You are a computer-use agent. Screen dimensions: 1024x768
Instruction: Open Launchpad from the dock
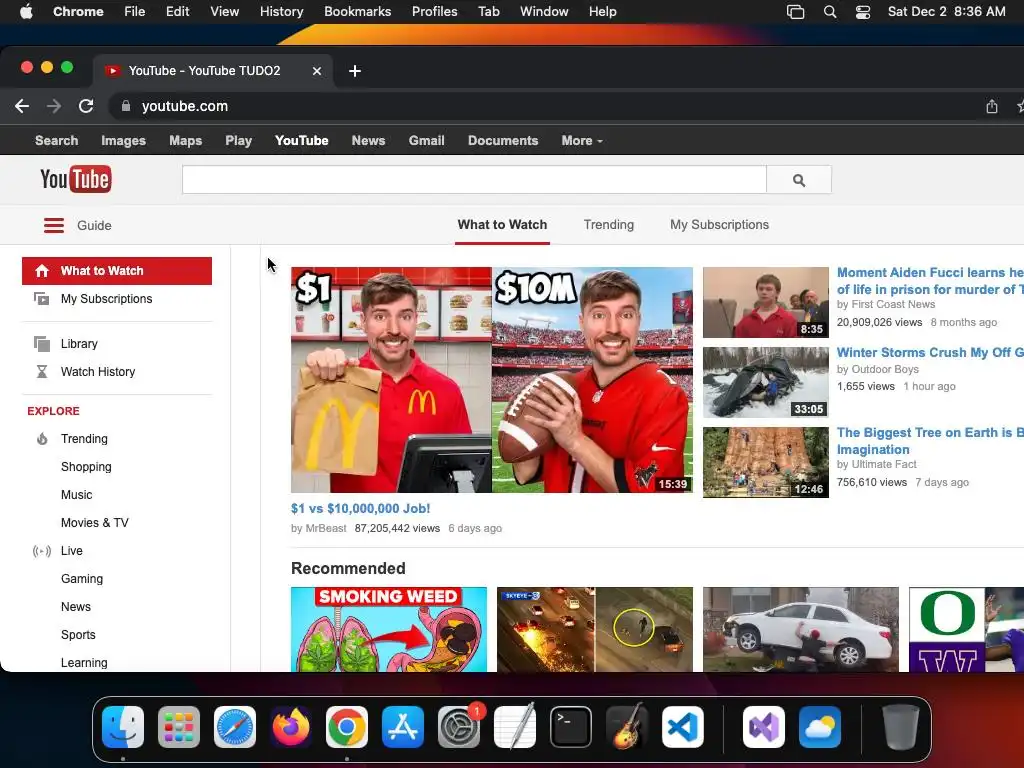click(x=179, y=727)
